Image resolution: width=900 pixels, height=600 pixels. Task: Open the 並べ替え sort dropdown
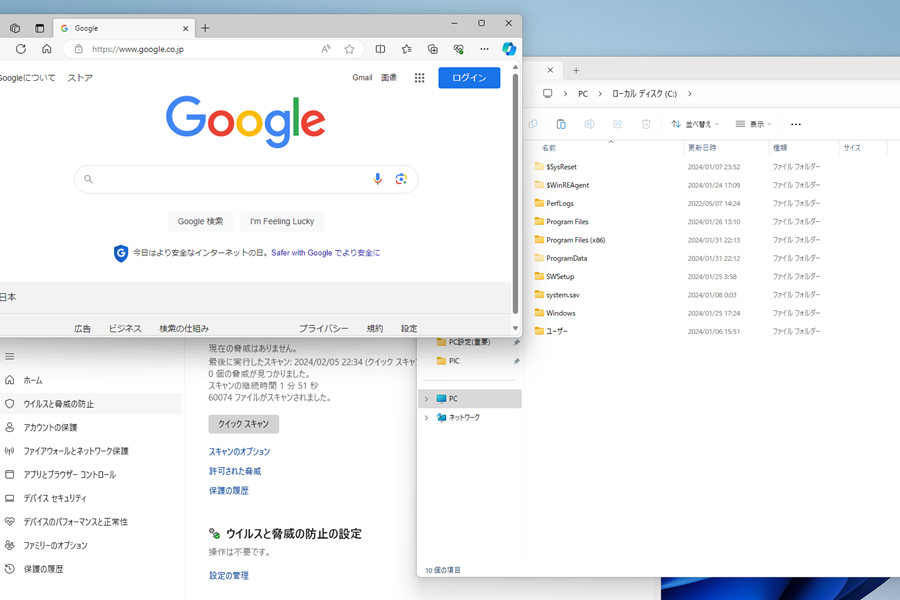(696, 124)
